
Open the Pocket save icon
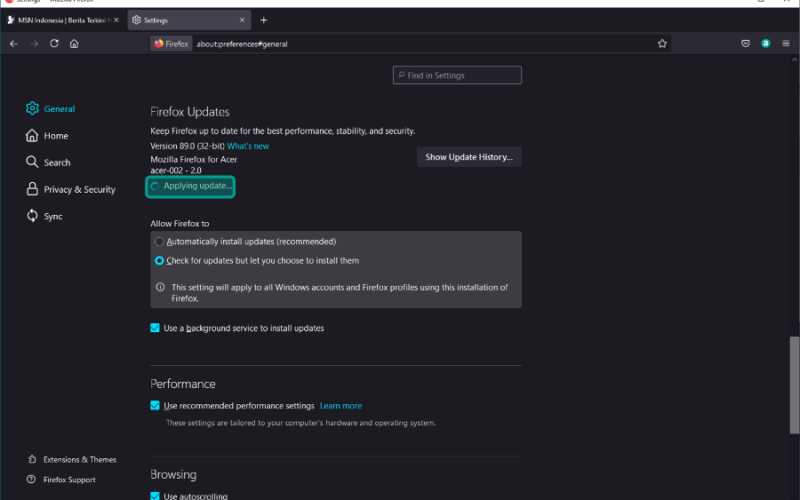coord(745,44)
